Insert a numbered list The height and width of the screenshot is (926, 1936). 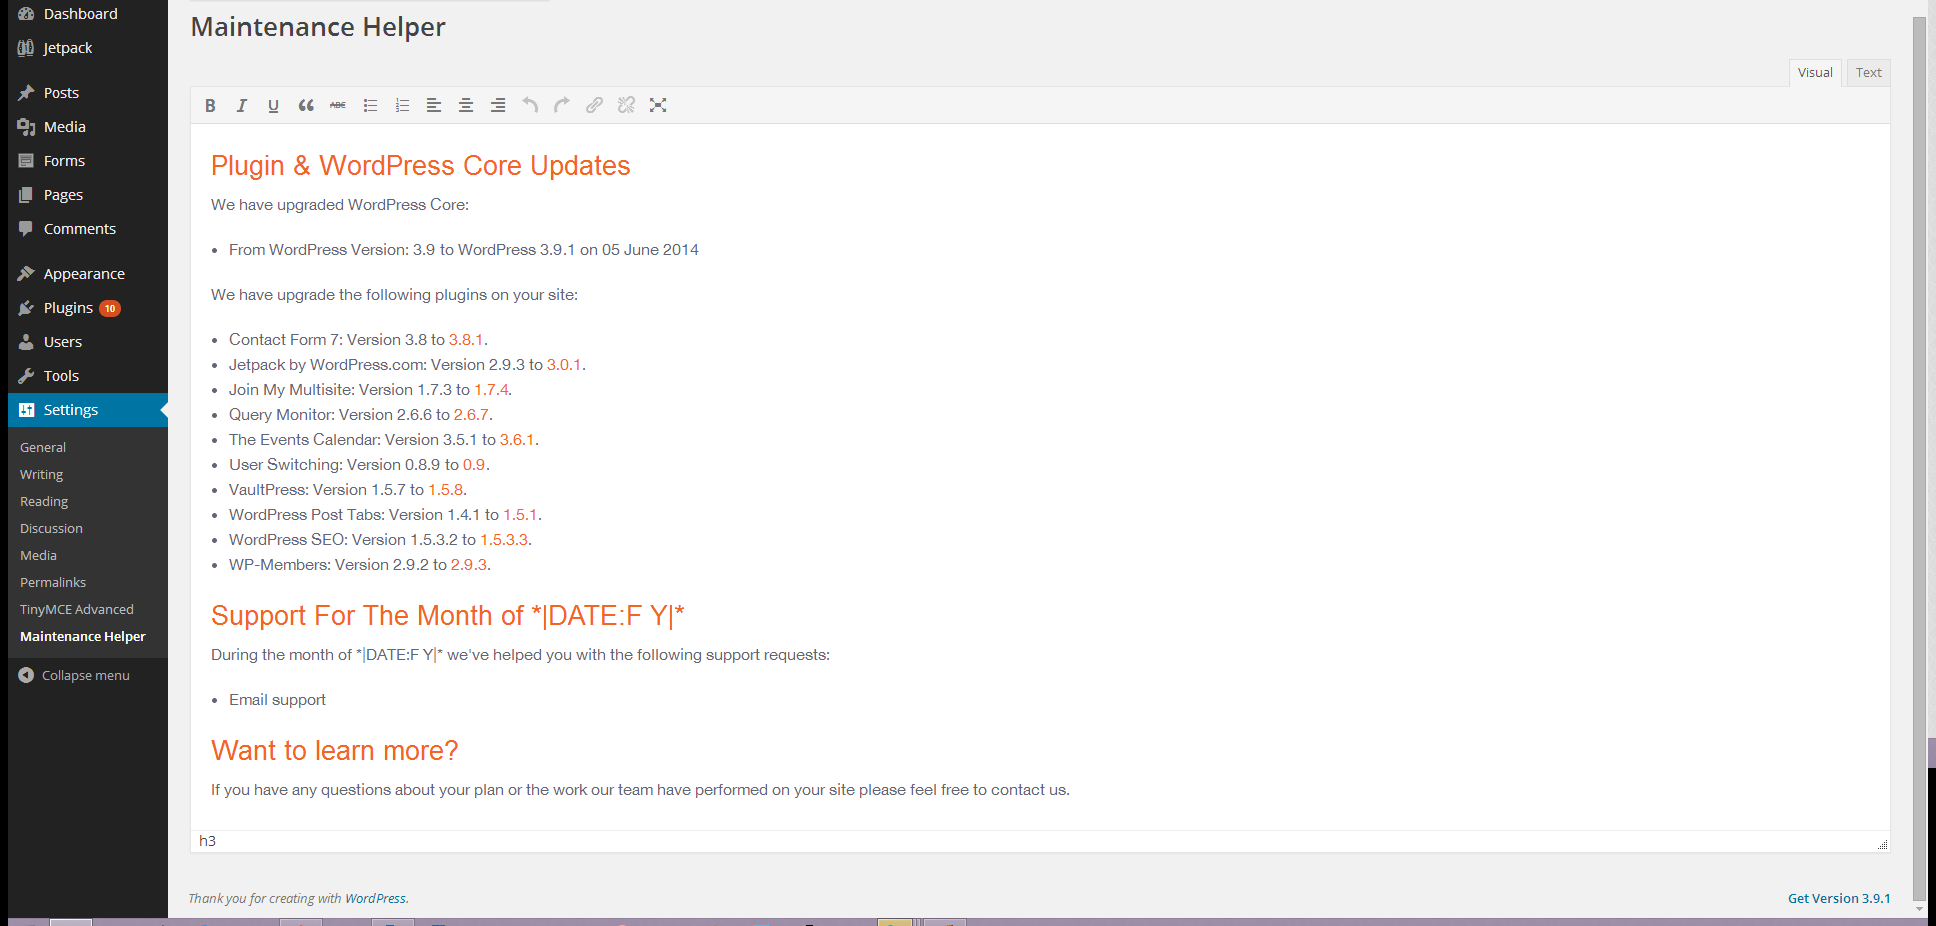pos(402,105)
